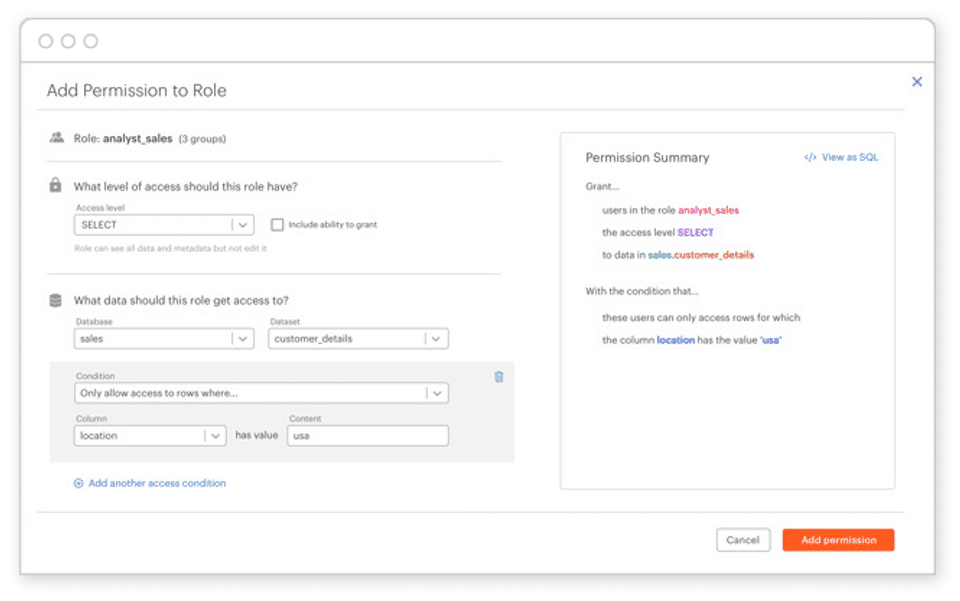
Task: Click the third window control circle
Action: pyautogui.click(x=91, y=41)
